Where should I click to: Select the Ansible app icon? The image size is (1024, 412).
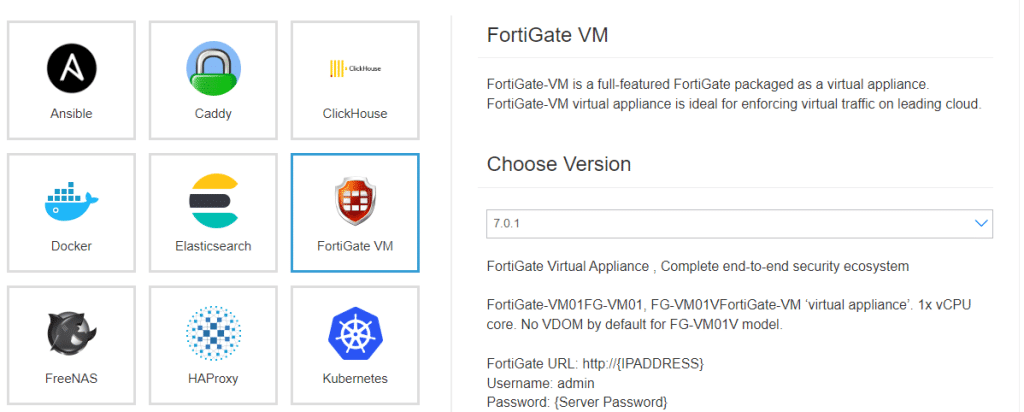(x=71, y=68)
